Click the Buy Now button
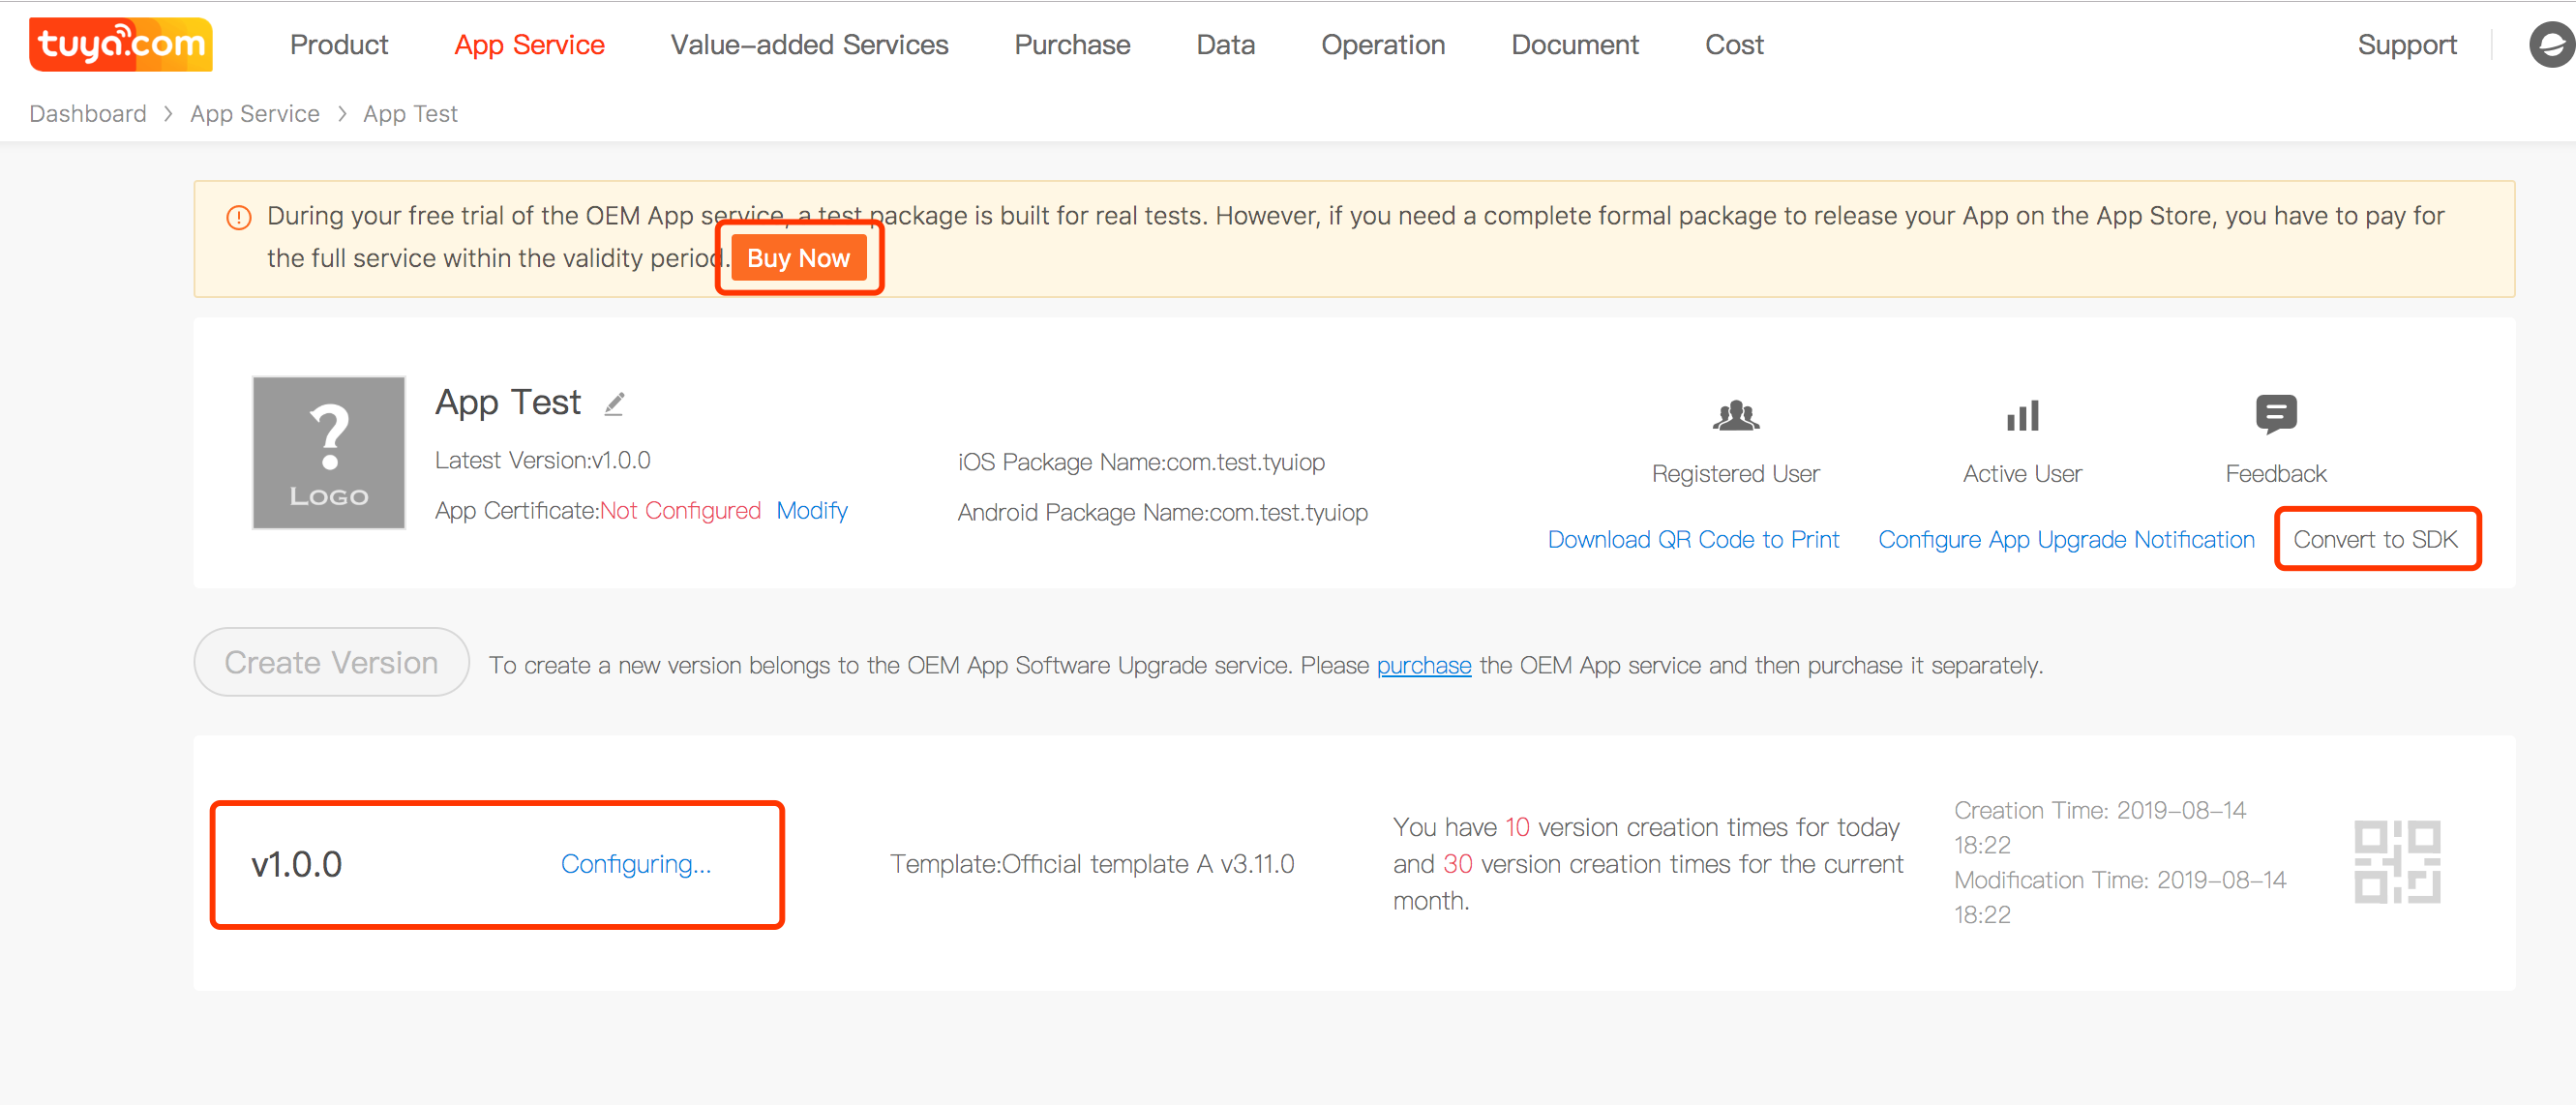The height and width of the screenshot is (1105, 2576). coord(798,258)
